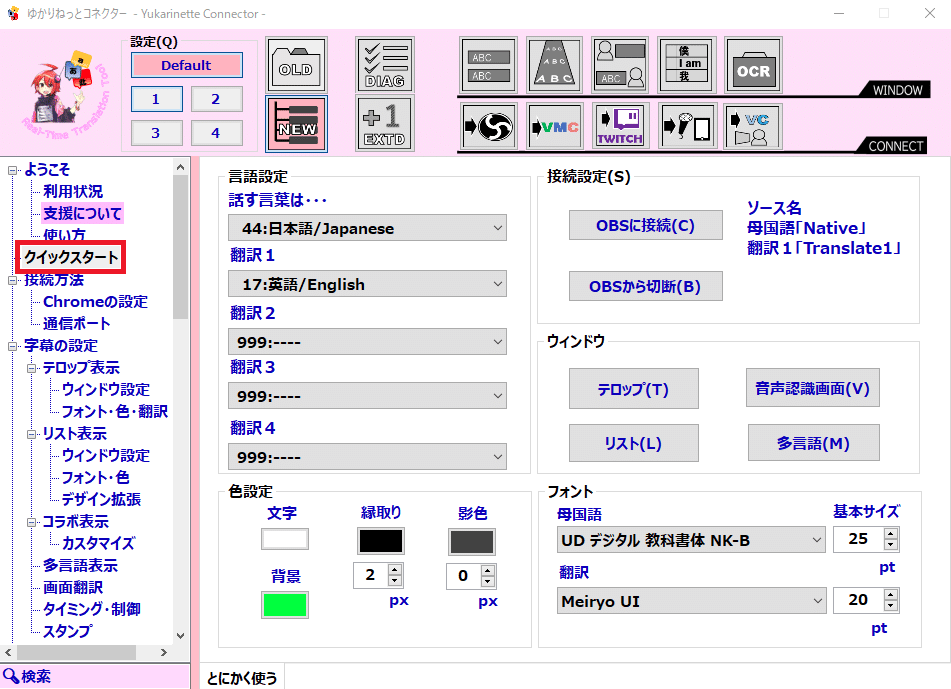Viewport: 951px width, 689px height.
Task: Click the green 背景 background color swatch
Action: tap(286, 604)
